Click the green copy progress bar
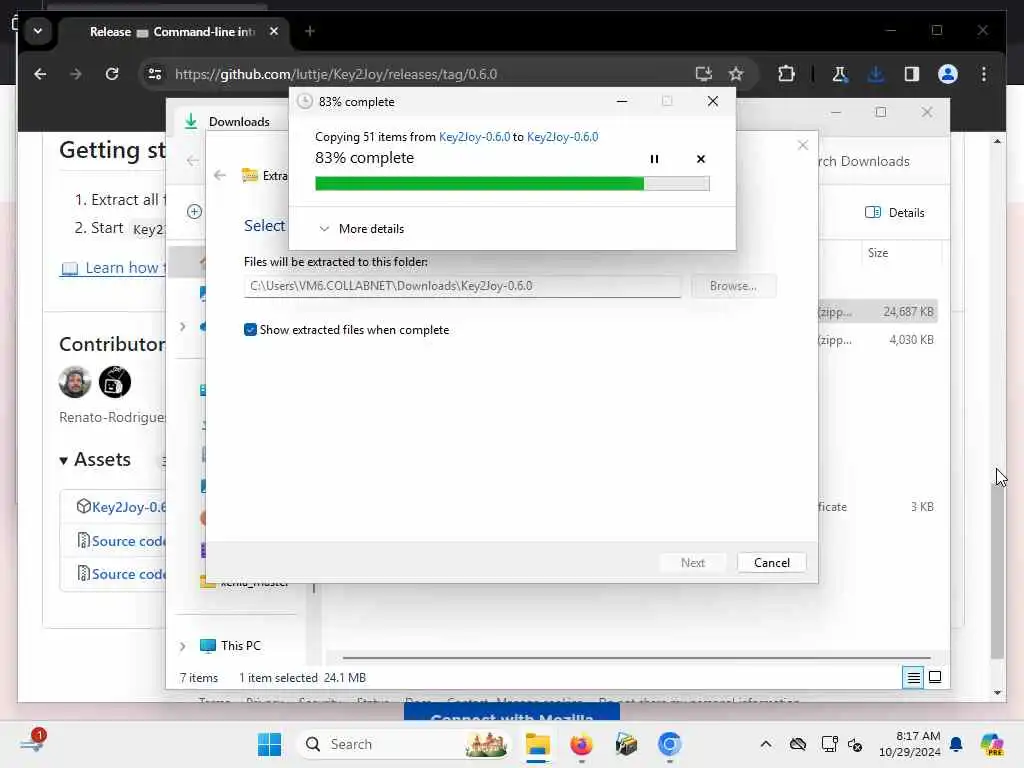The image size is (1024, 768). click(512, 184)
